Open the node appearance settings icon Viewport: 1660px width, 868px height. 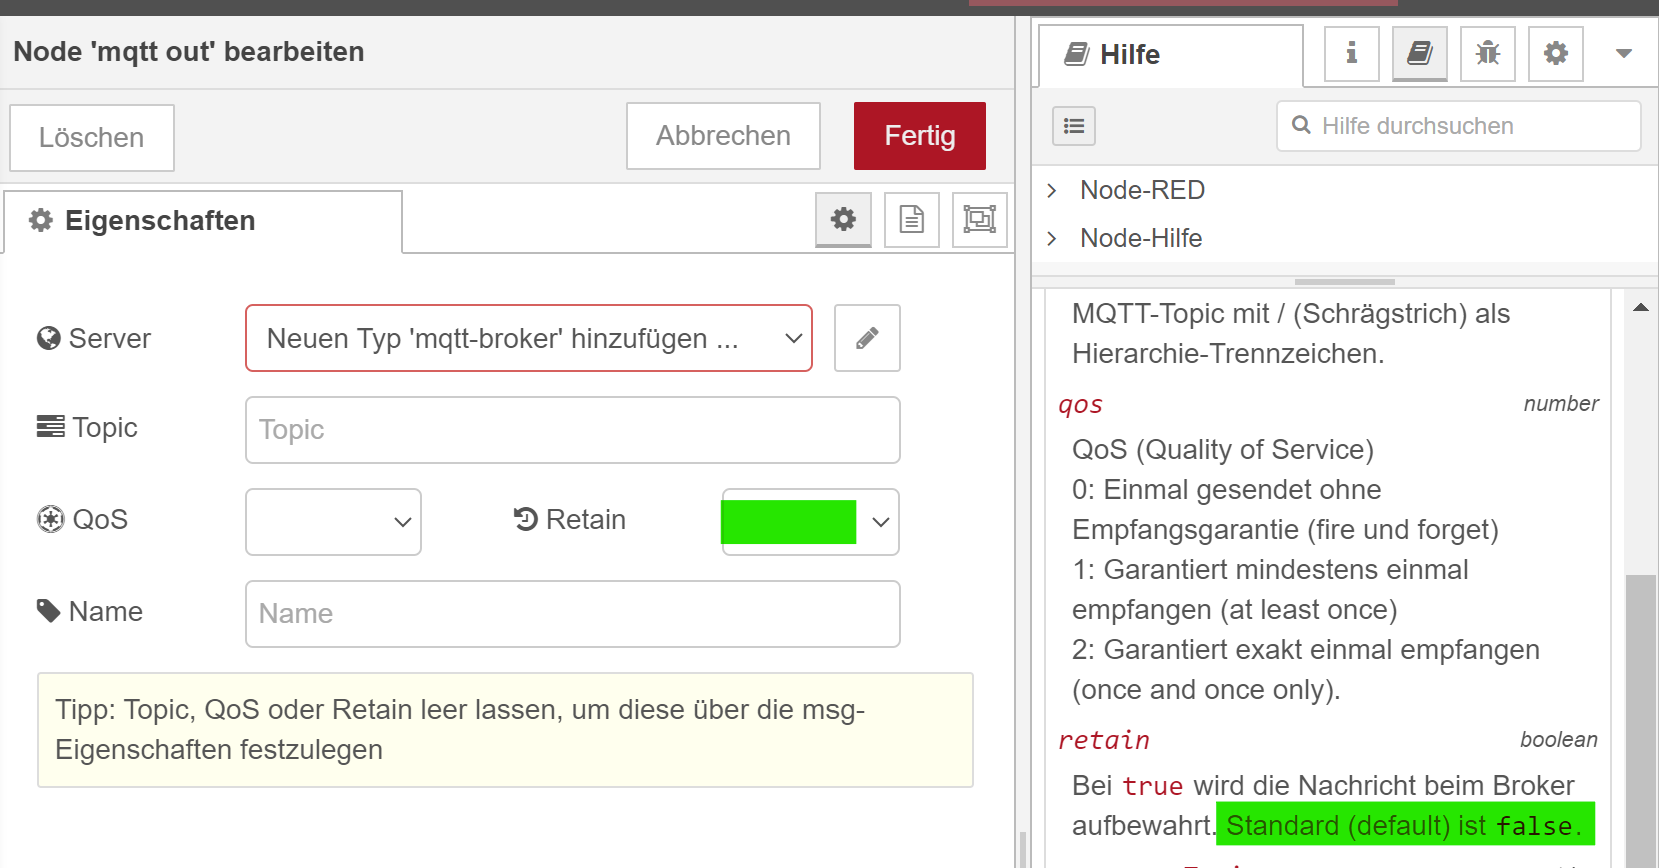click(979, 219)
